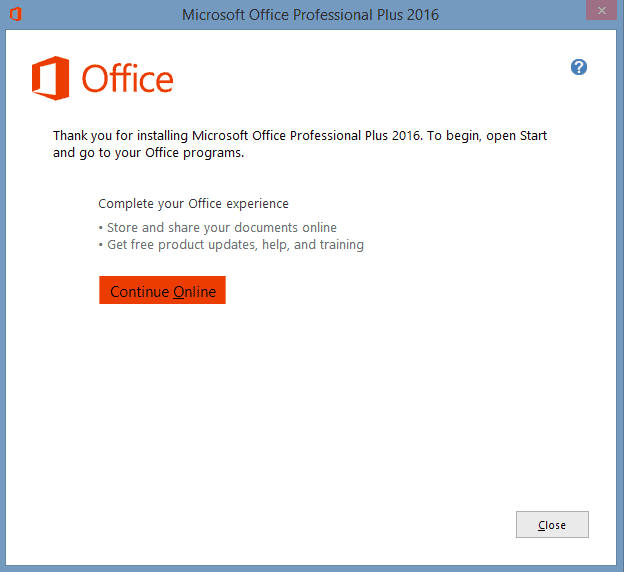Close the window with the title bar X

coord(601,10)
